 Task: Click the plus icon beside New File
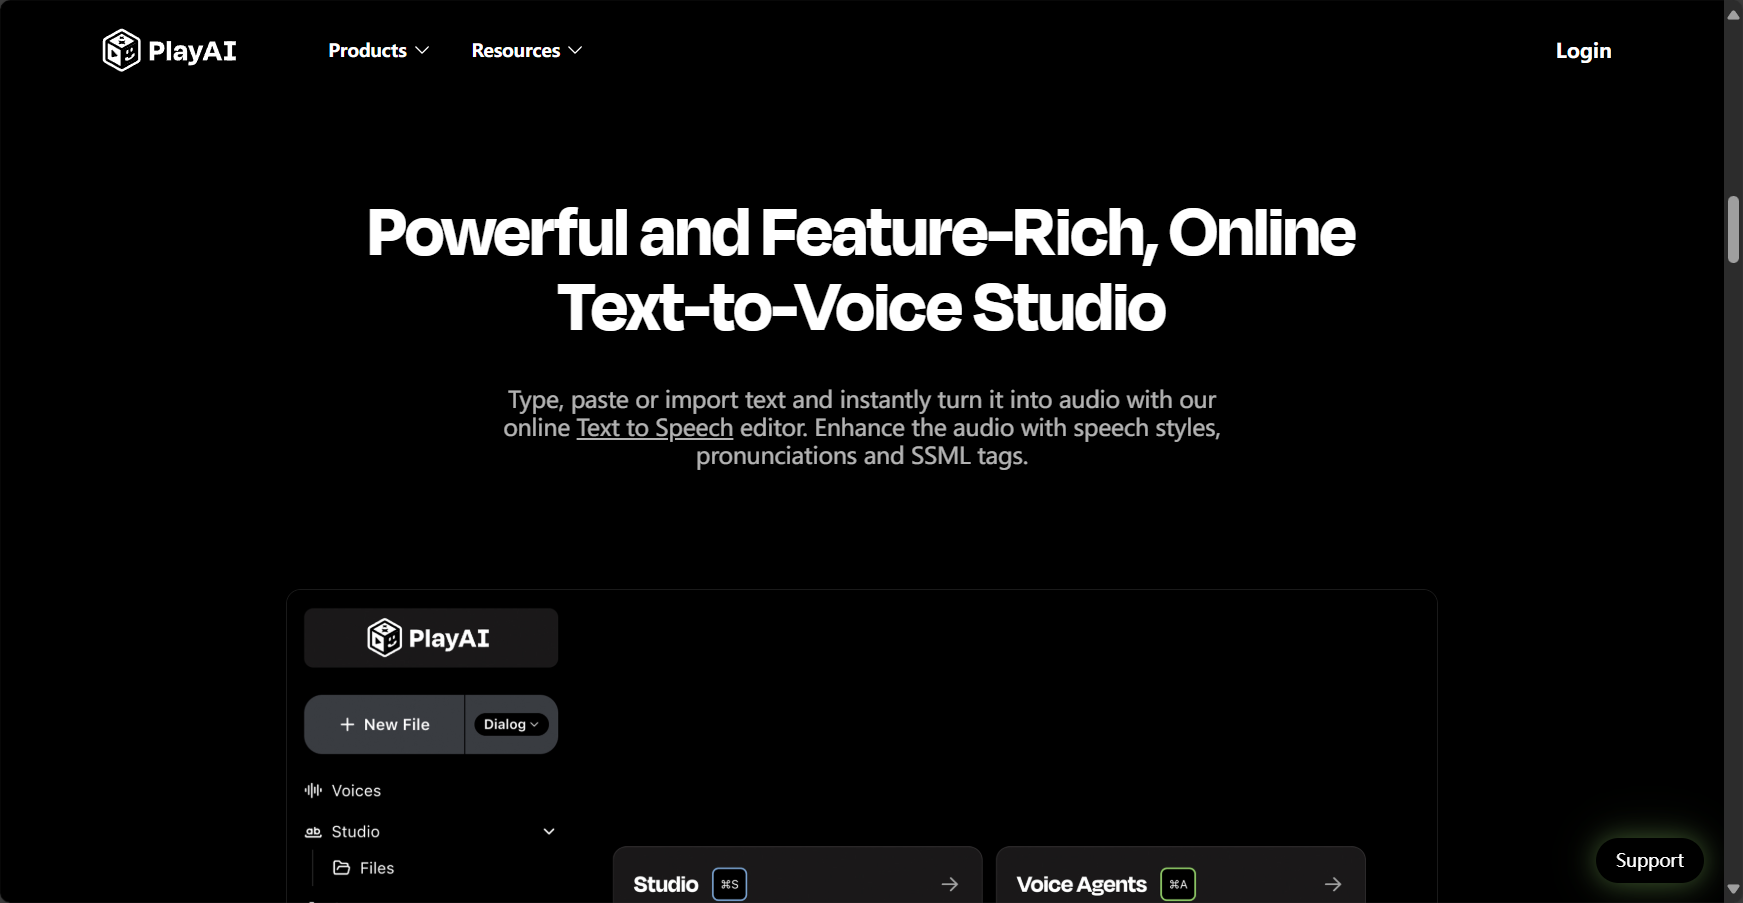[347, 724]
